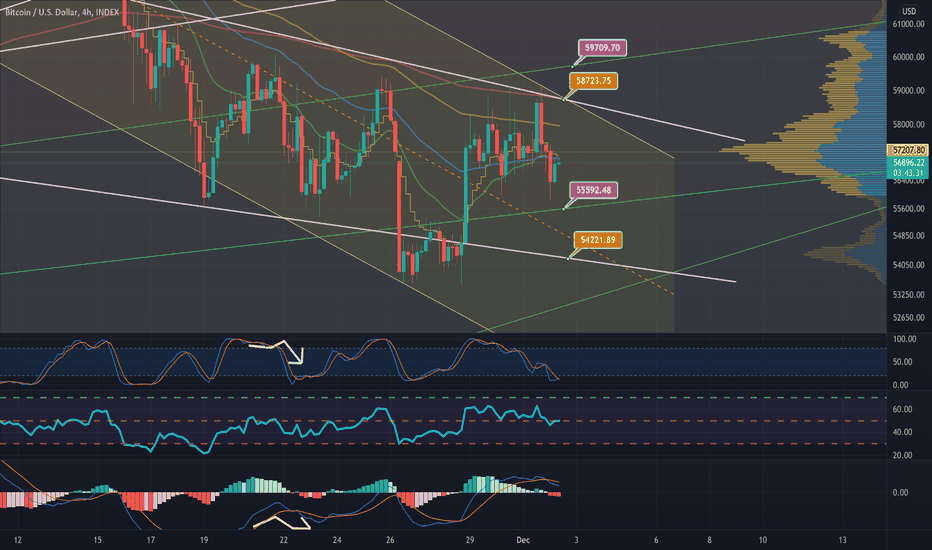
Task: Click the 59000.00 price axis level
Action: (x=908, y=90)
